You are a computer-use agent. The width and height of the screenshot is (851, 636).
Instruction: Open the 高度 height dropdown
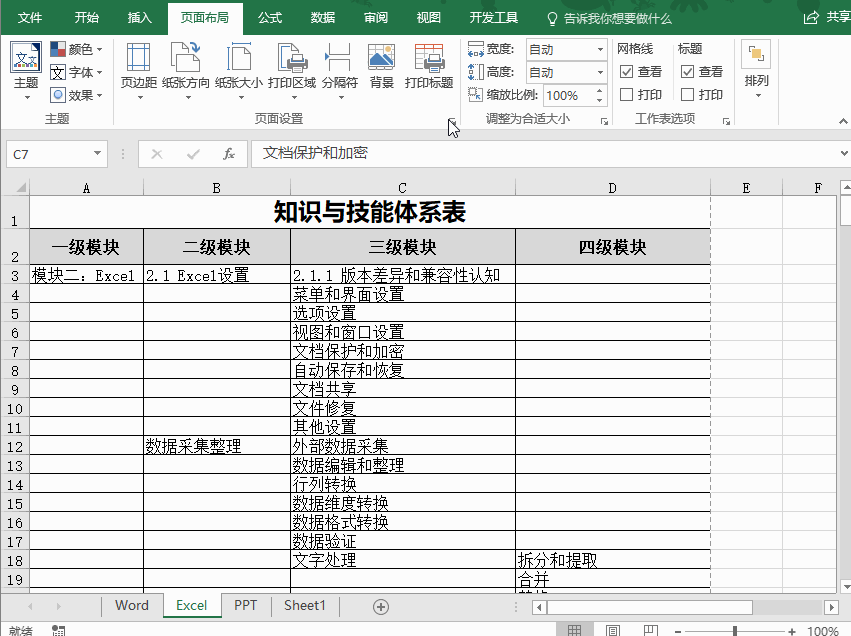pos(600,72)
